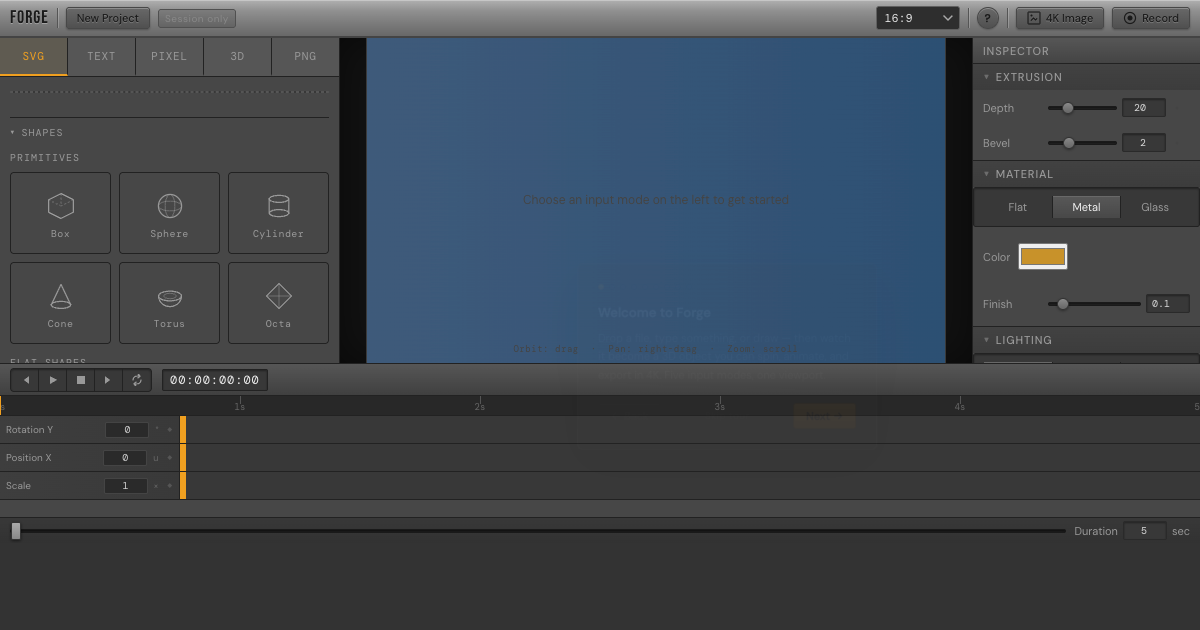This screenshot has height=630, width=1200.
Task: Adjust the Finish slider
Action: pyautogui.click(x=1094, y=304)
